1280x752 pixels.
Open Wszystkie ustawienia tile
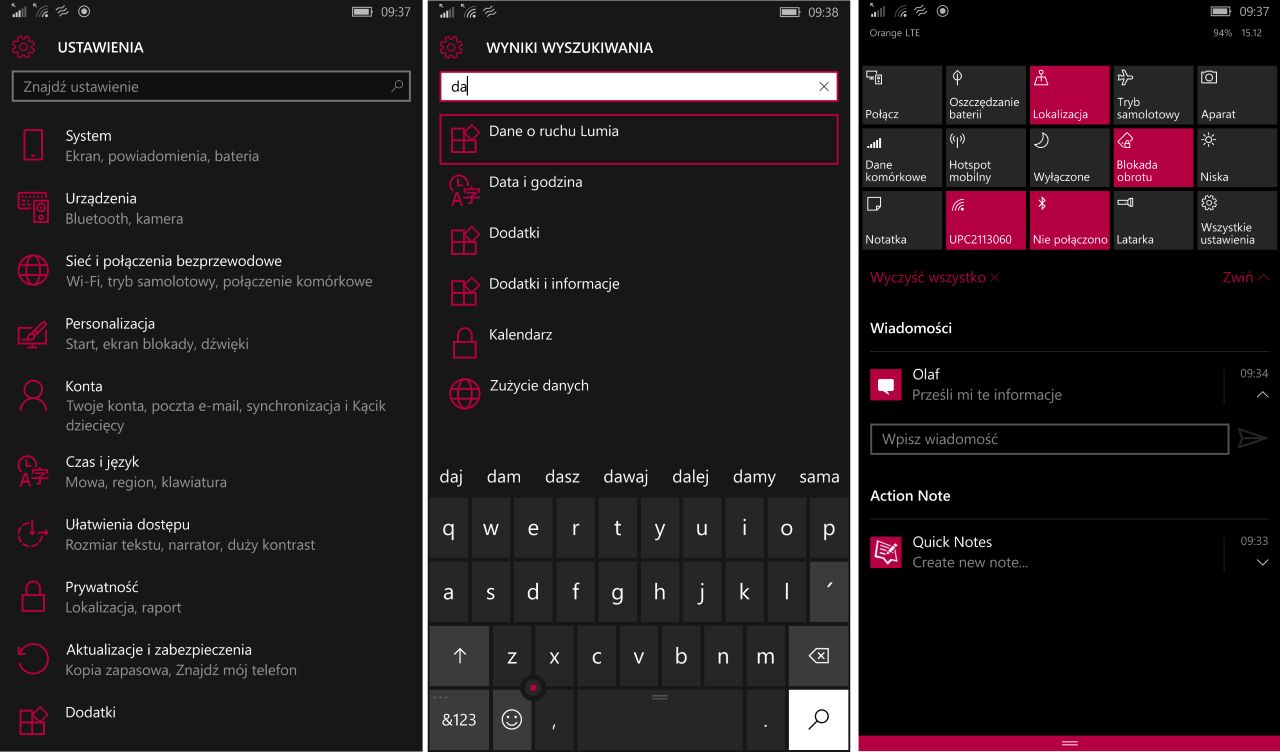click(x=1237, y=220)
